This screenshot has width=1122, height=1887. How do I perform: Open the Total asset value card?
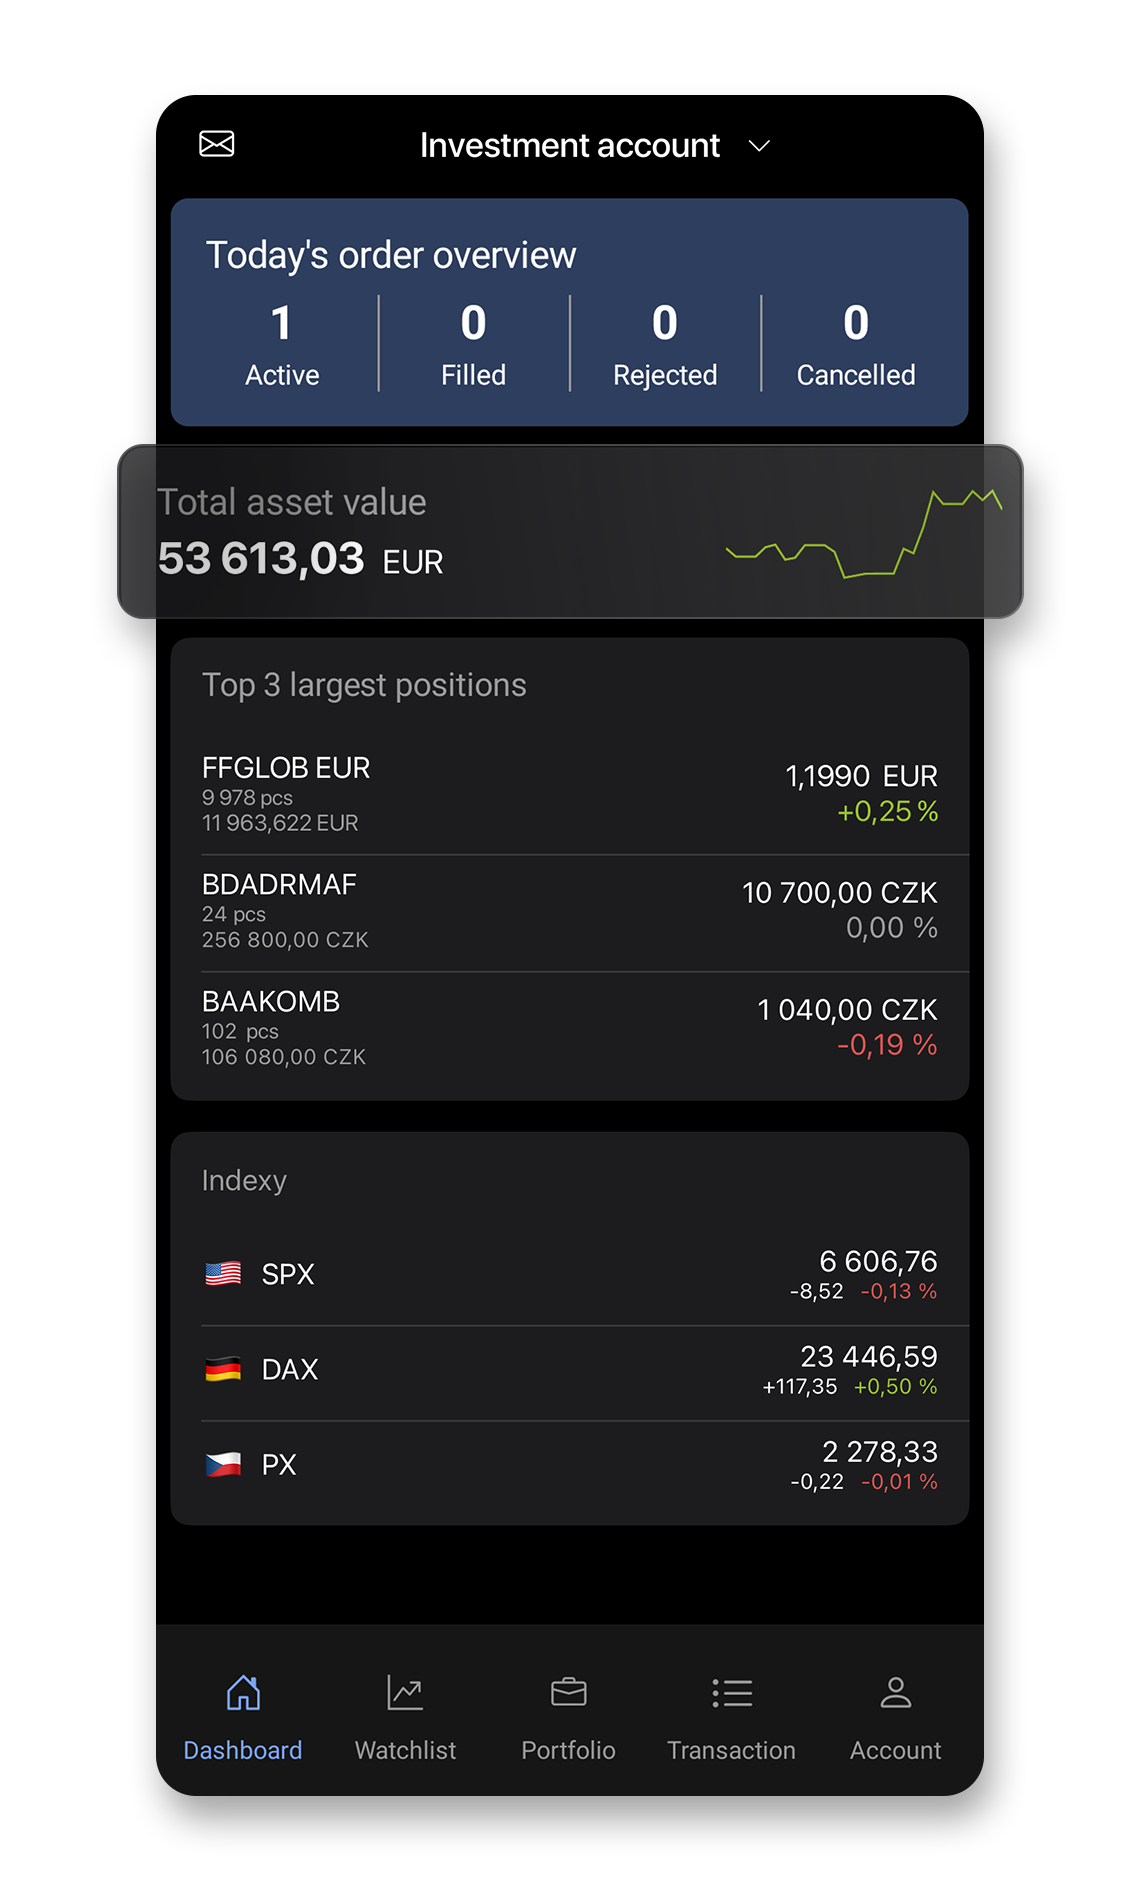point(400,532)
